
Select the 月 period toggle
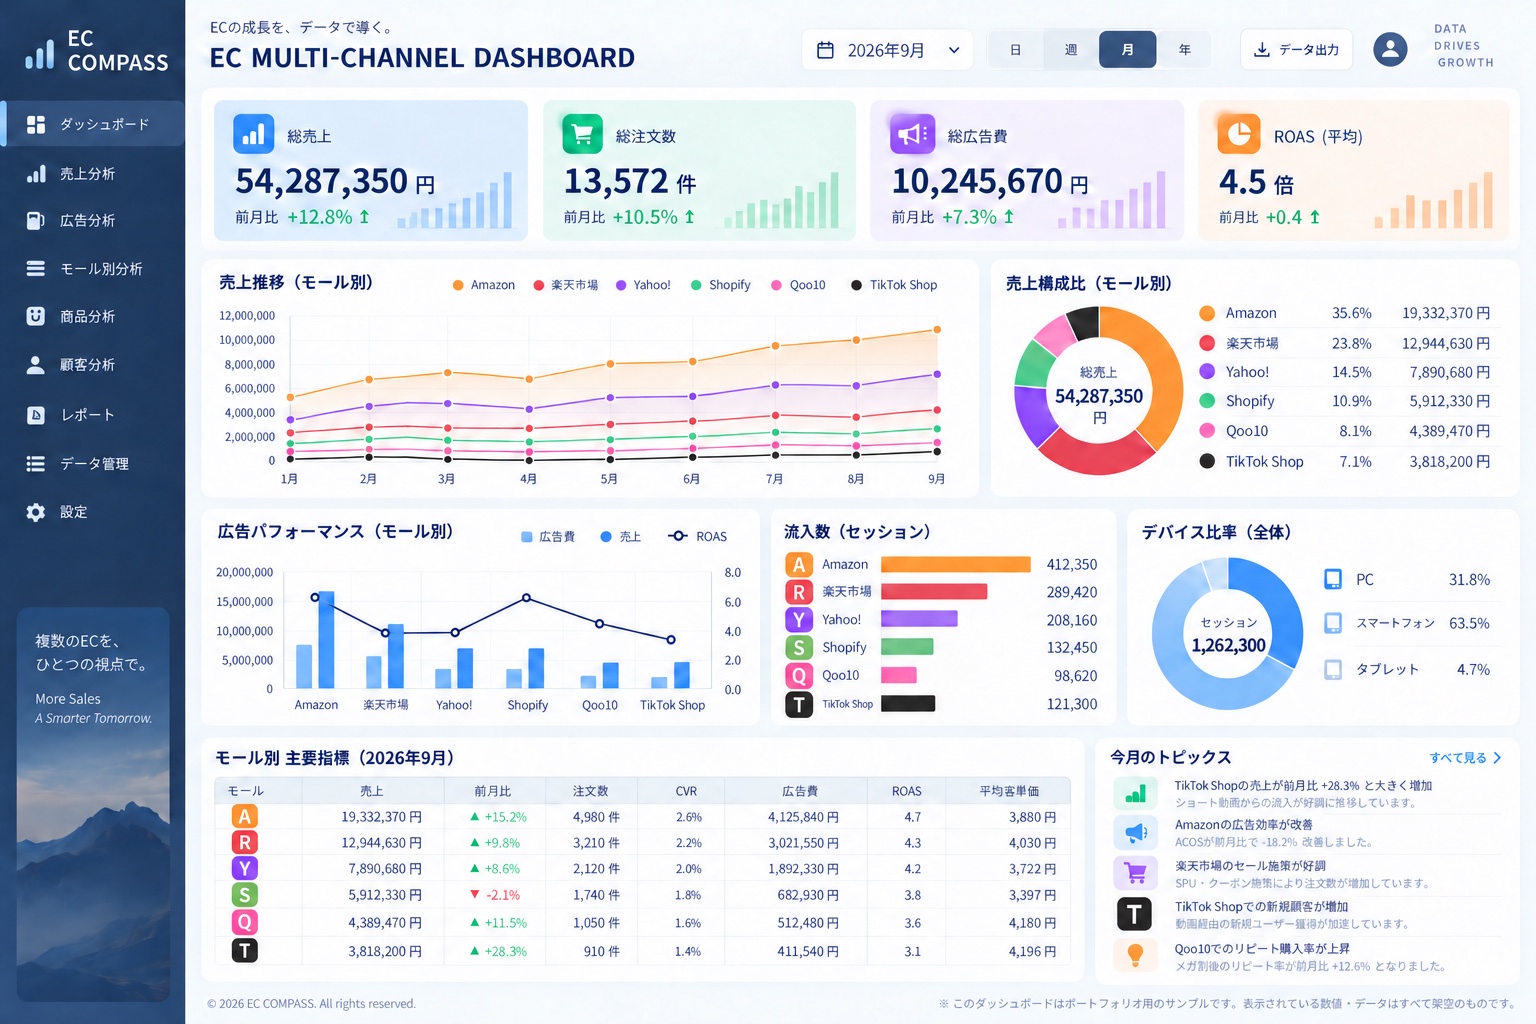point(1128,50)
